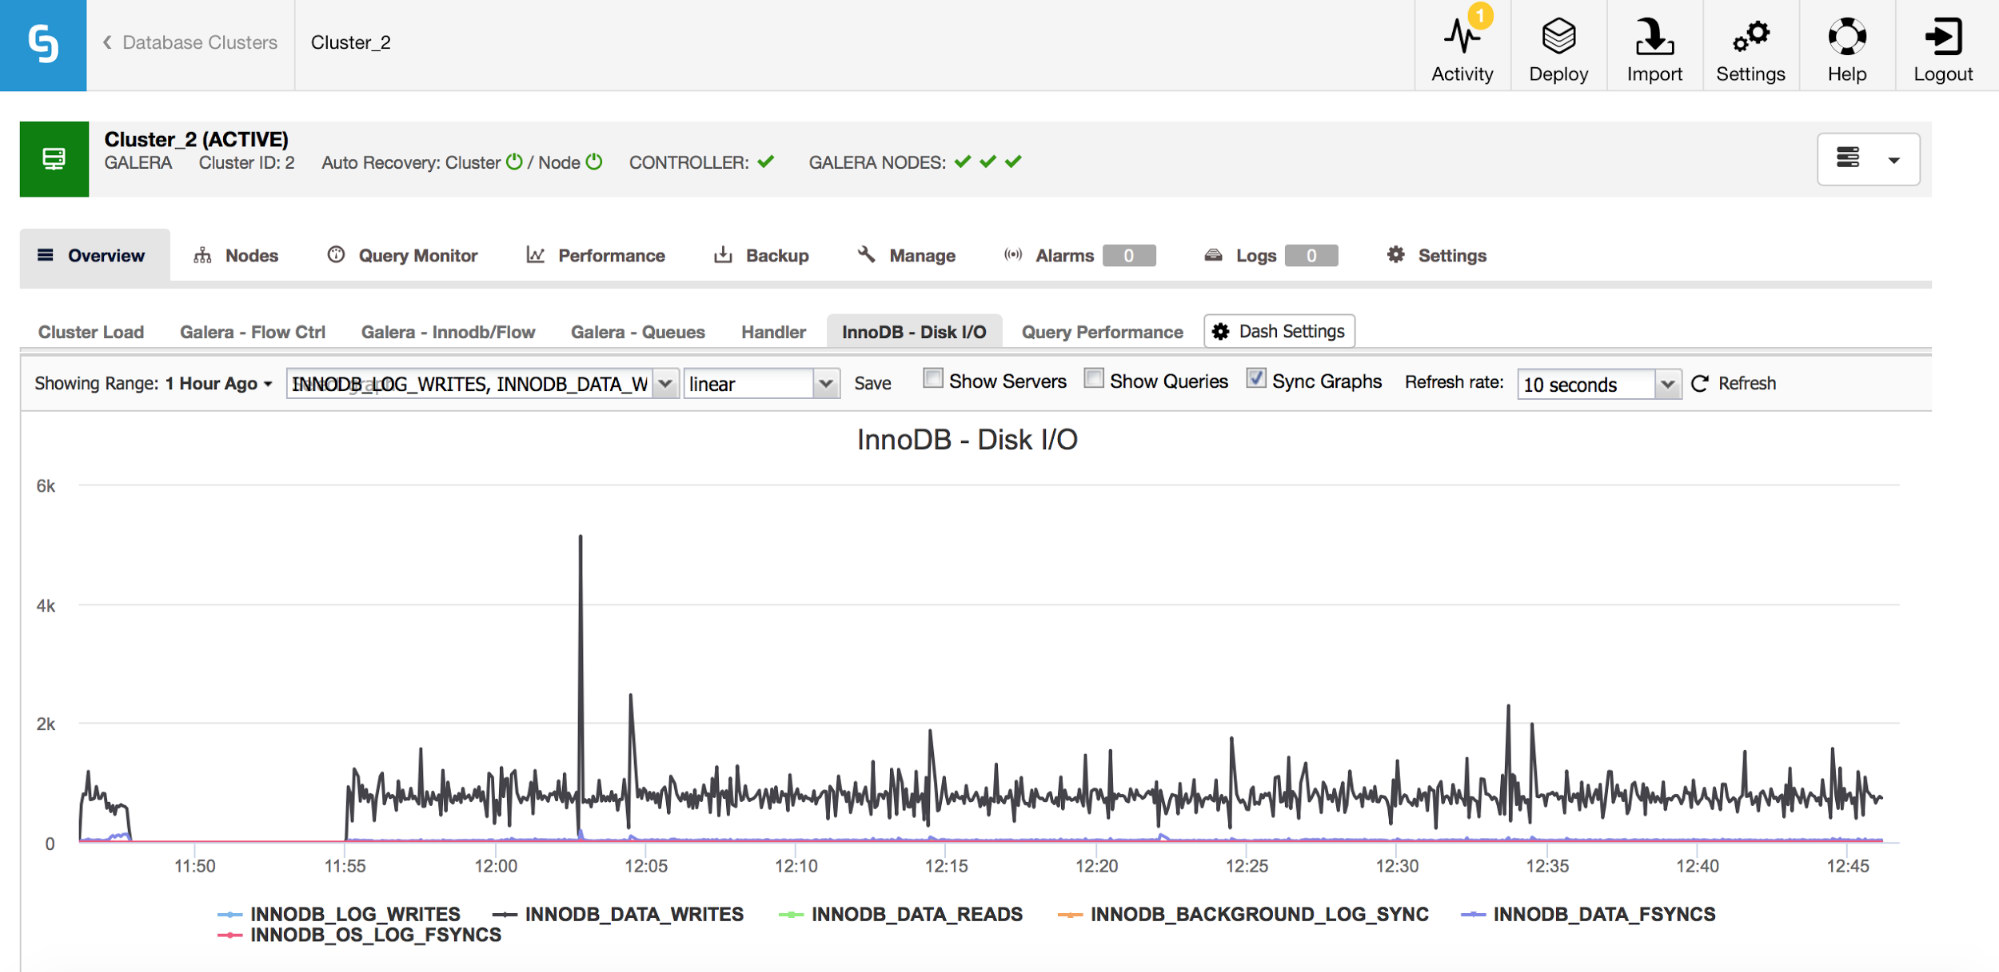The height and width of the screenshot is (972, 1999).
Task: Click the Refresh button
Action: pos(1733,383)
